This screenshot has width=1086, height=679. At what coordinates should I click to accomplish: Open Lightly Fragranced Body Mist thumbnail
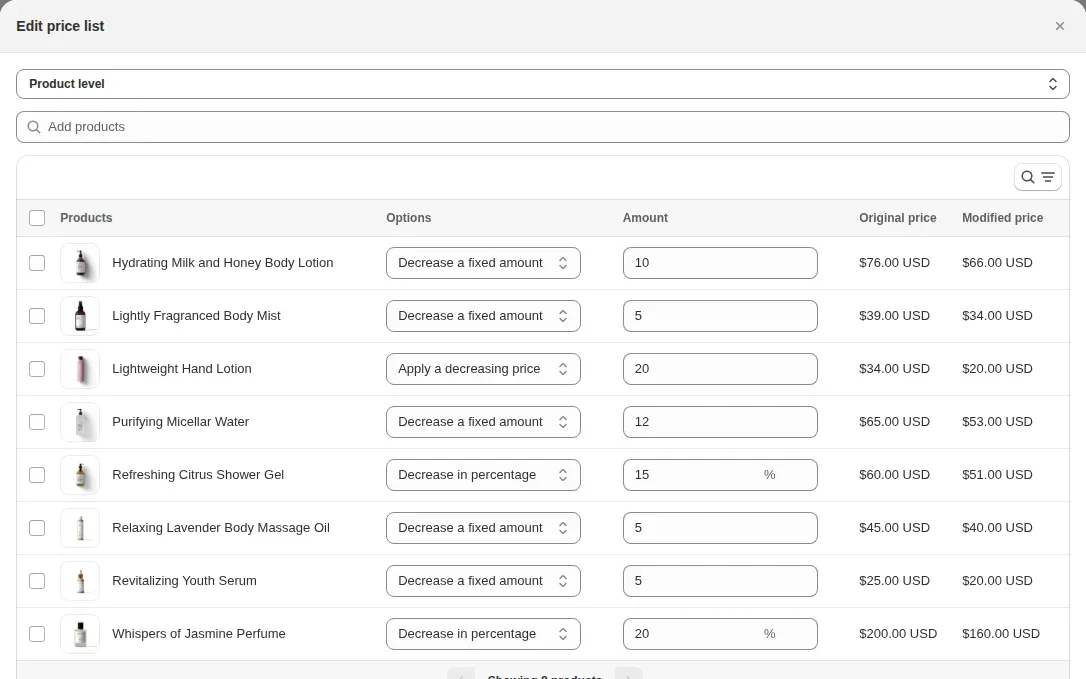click(x=80, y=316)
